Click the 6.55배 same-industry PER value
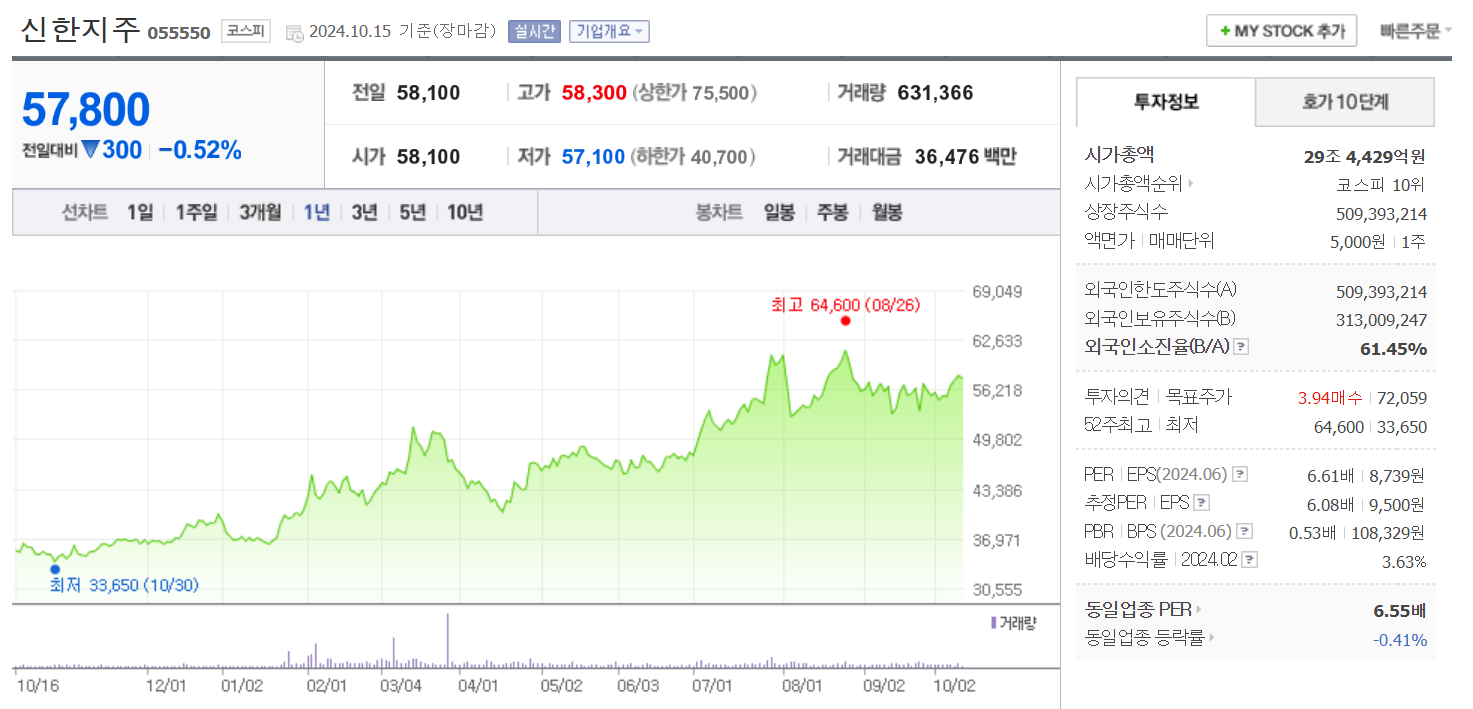The image size is (1473, 709). tap(1400, 610)
